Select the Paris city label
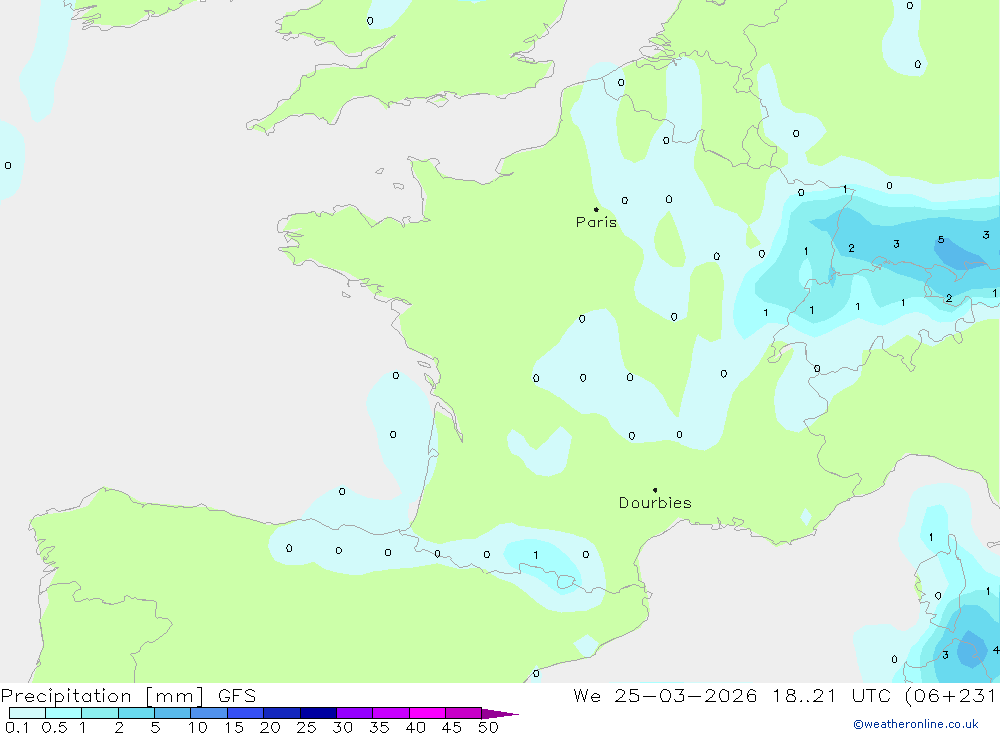The width and height of the screenshot is (1000, 733). (x=596, y=222)
